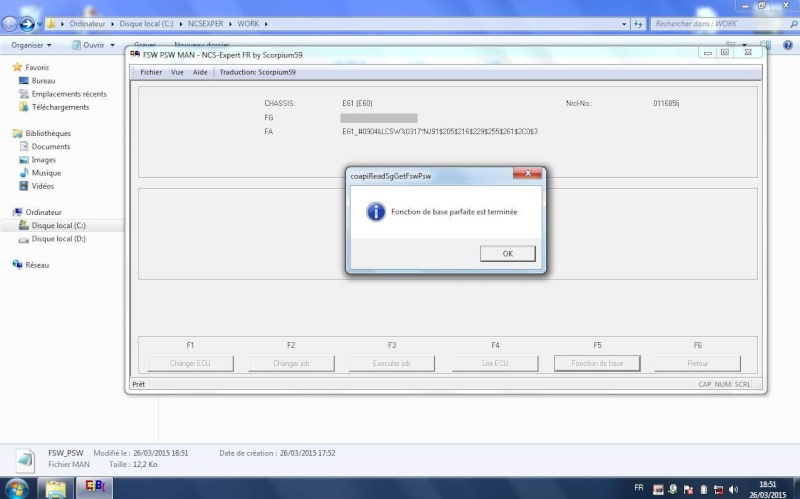Image resolution: width=800 pixels, height=499 pixels.
Task: Open the Organiser dropdown menu
Action: 31,45
